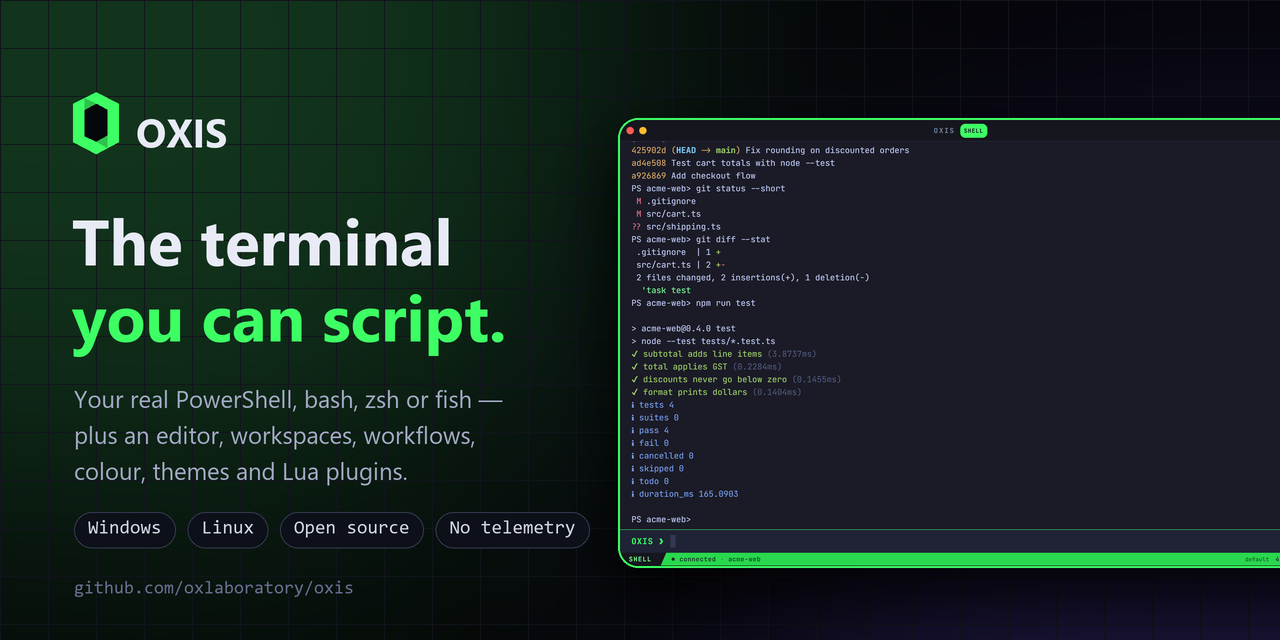1280x640 pixels.
Task: Minimize the terminal with the yellow dot
Action: pos(643,130)
